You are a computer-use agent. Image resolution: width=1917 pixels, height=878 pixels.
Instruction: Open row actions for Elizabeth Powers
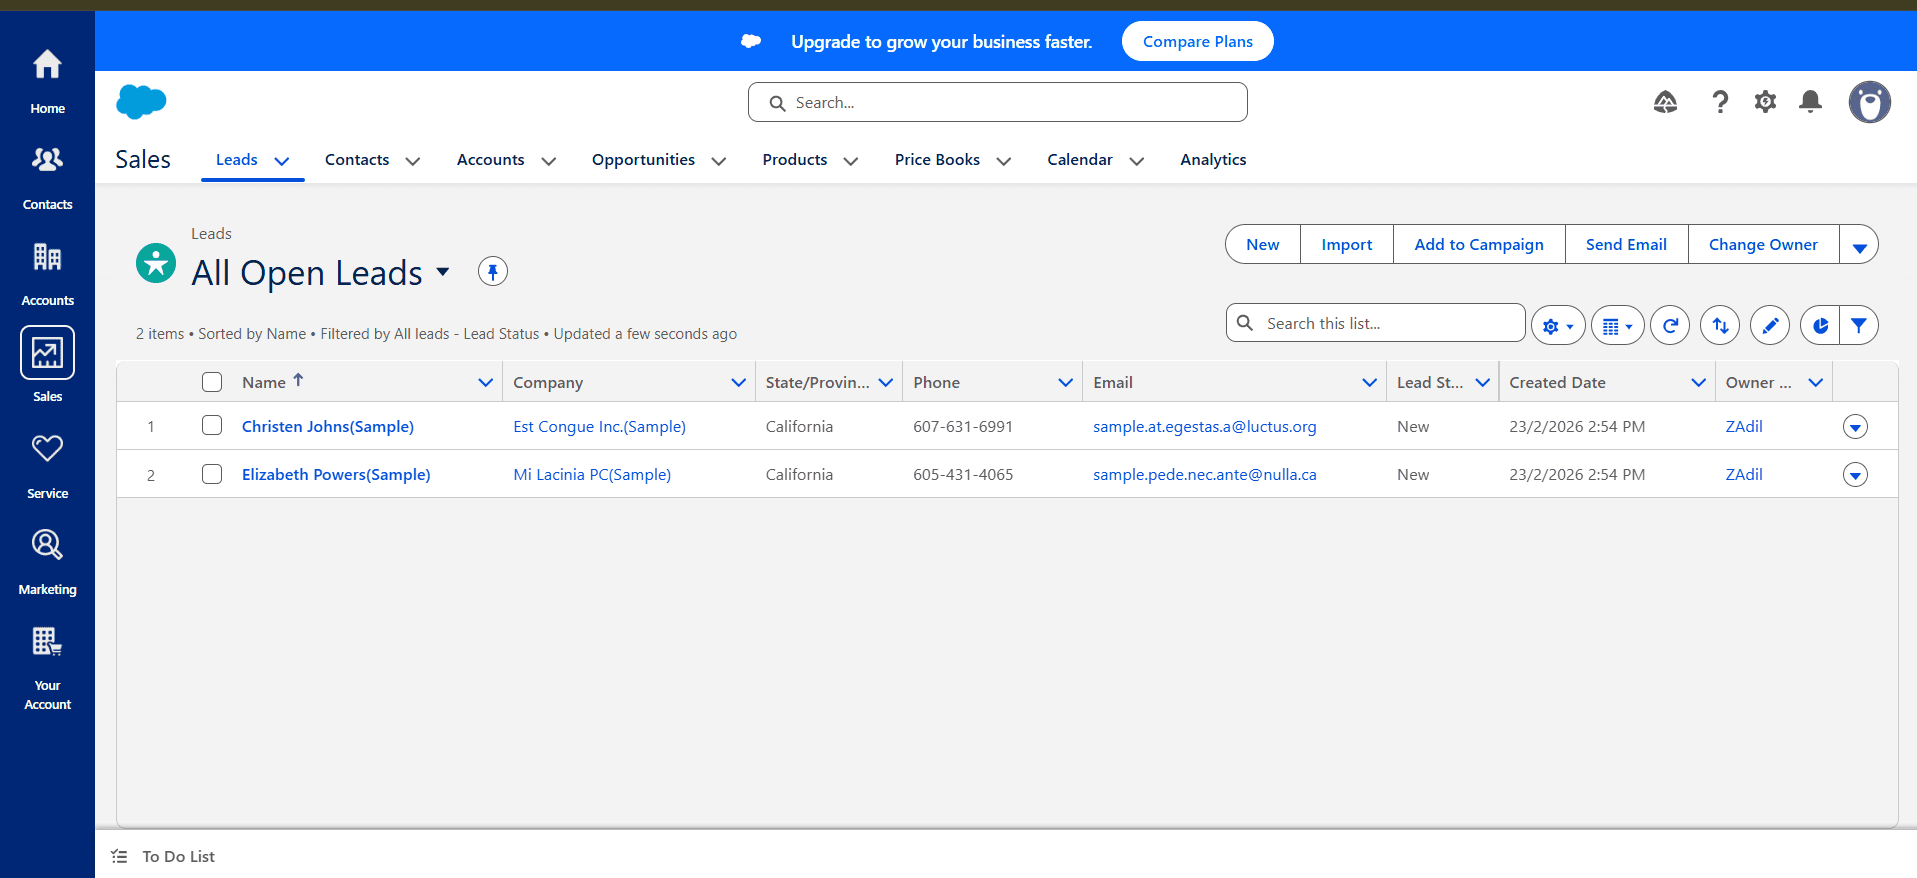1855,475
